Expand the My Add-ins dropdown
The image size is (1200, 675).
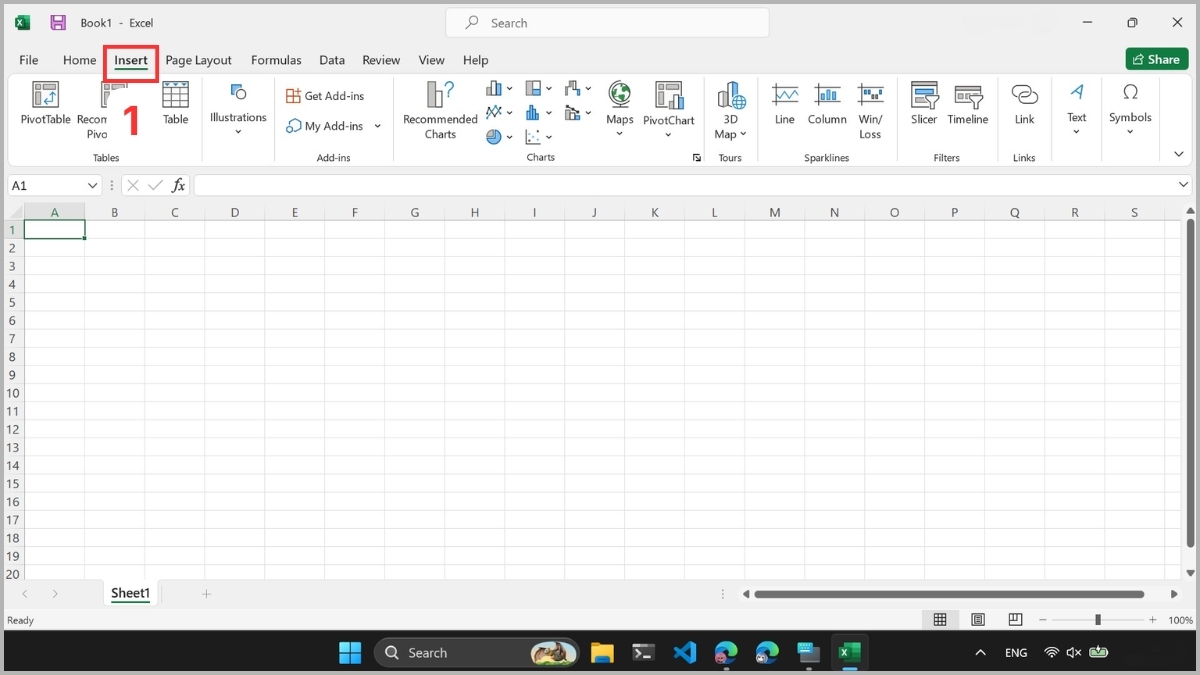[x=378, y=126]
